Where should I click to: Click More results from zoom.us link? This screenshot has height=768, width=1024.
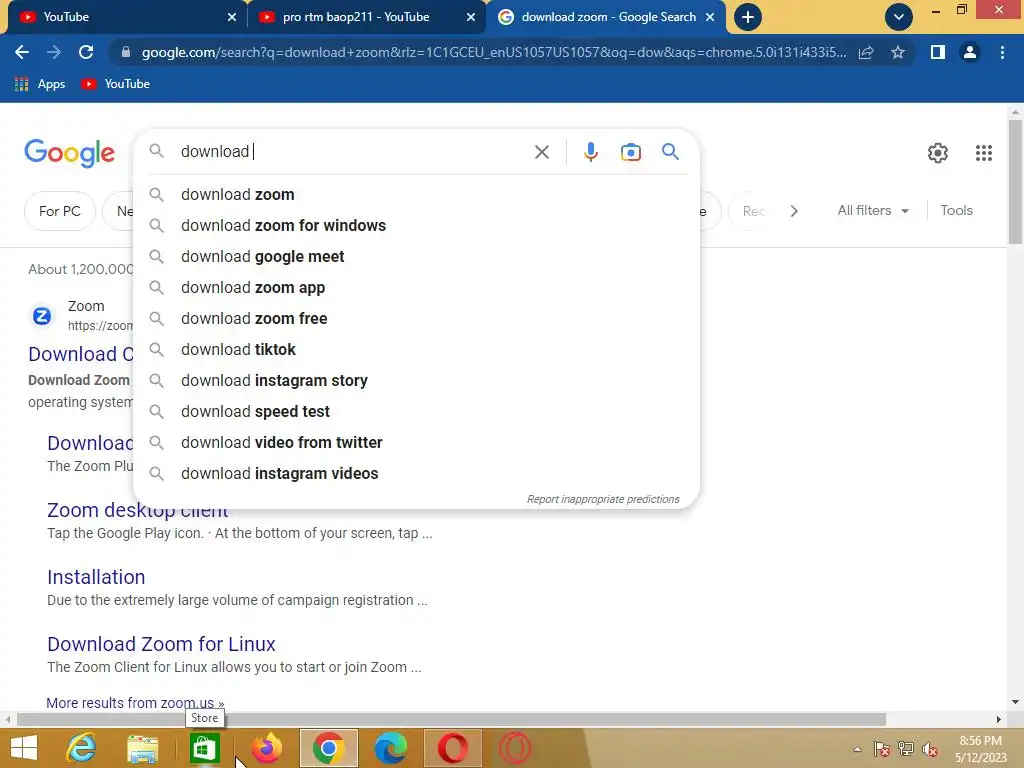(135, 703)
